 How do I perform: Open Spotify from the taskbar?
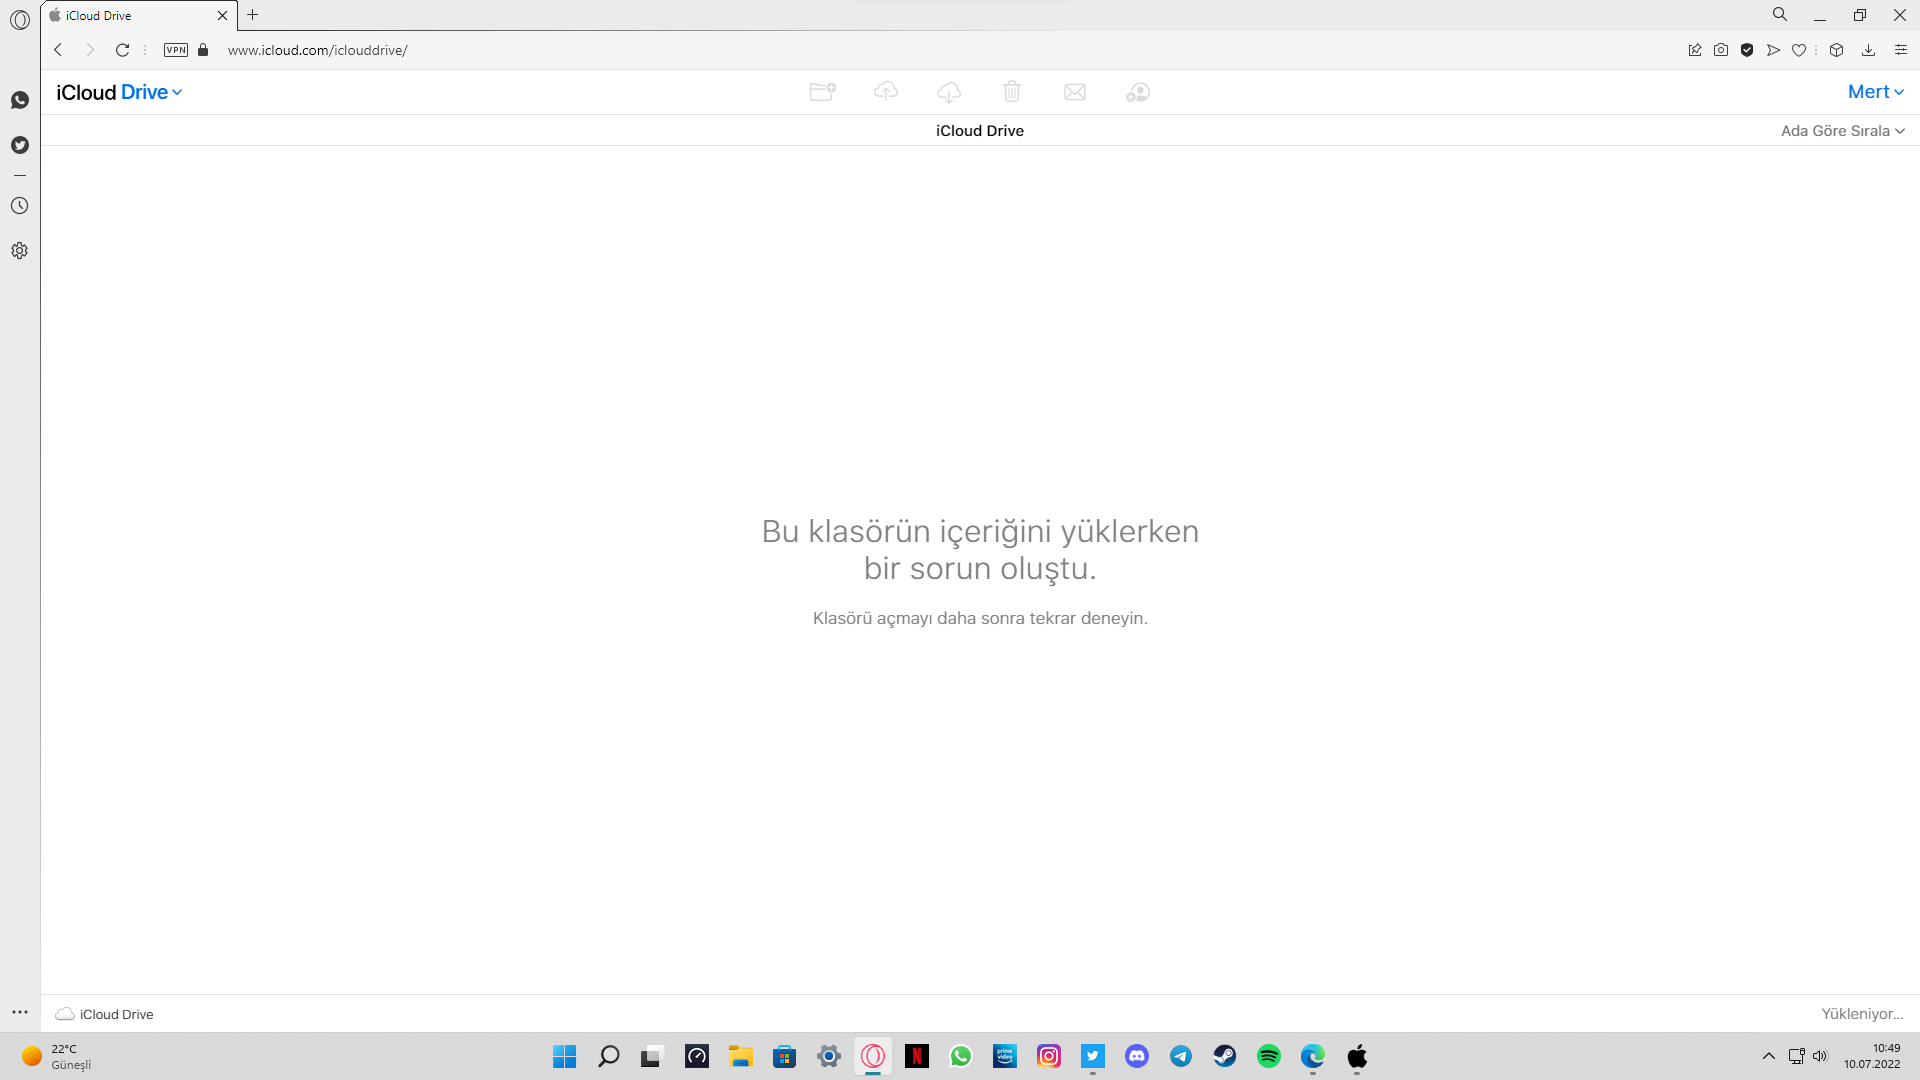pyautogui.click(x=1268, y=1056)
